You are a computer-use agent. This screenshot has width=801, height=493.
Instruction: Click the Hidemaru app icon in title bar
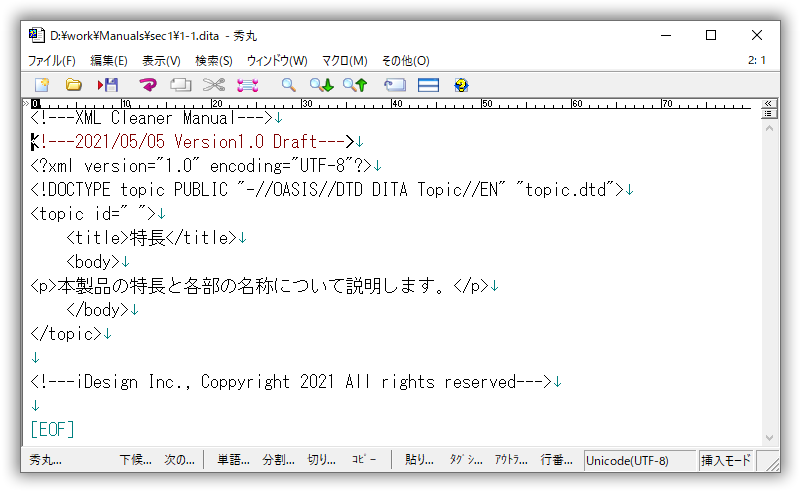coord(36,35)
